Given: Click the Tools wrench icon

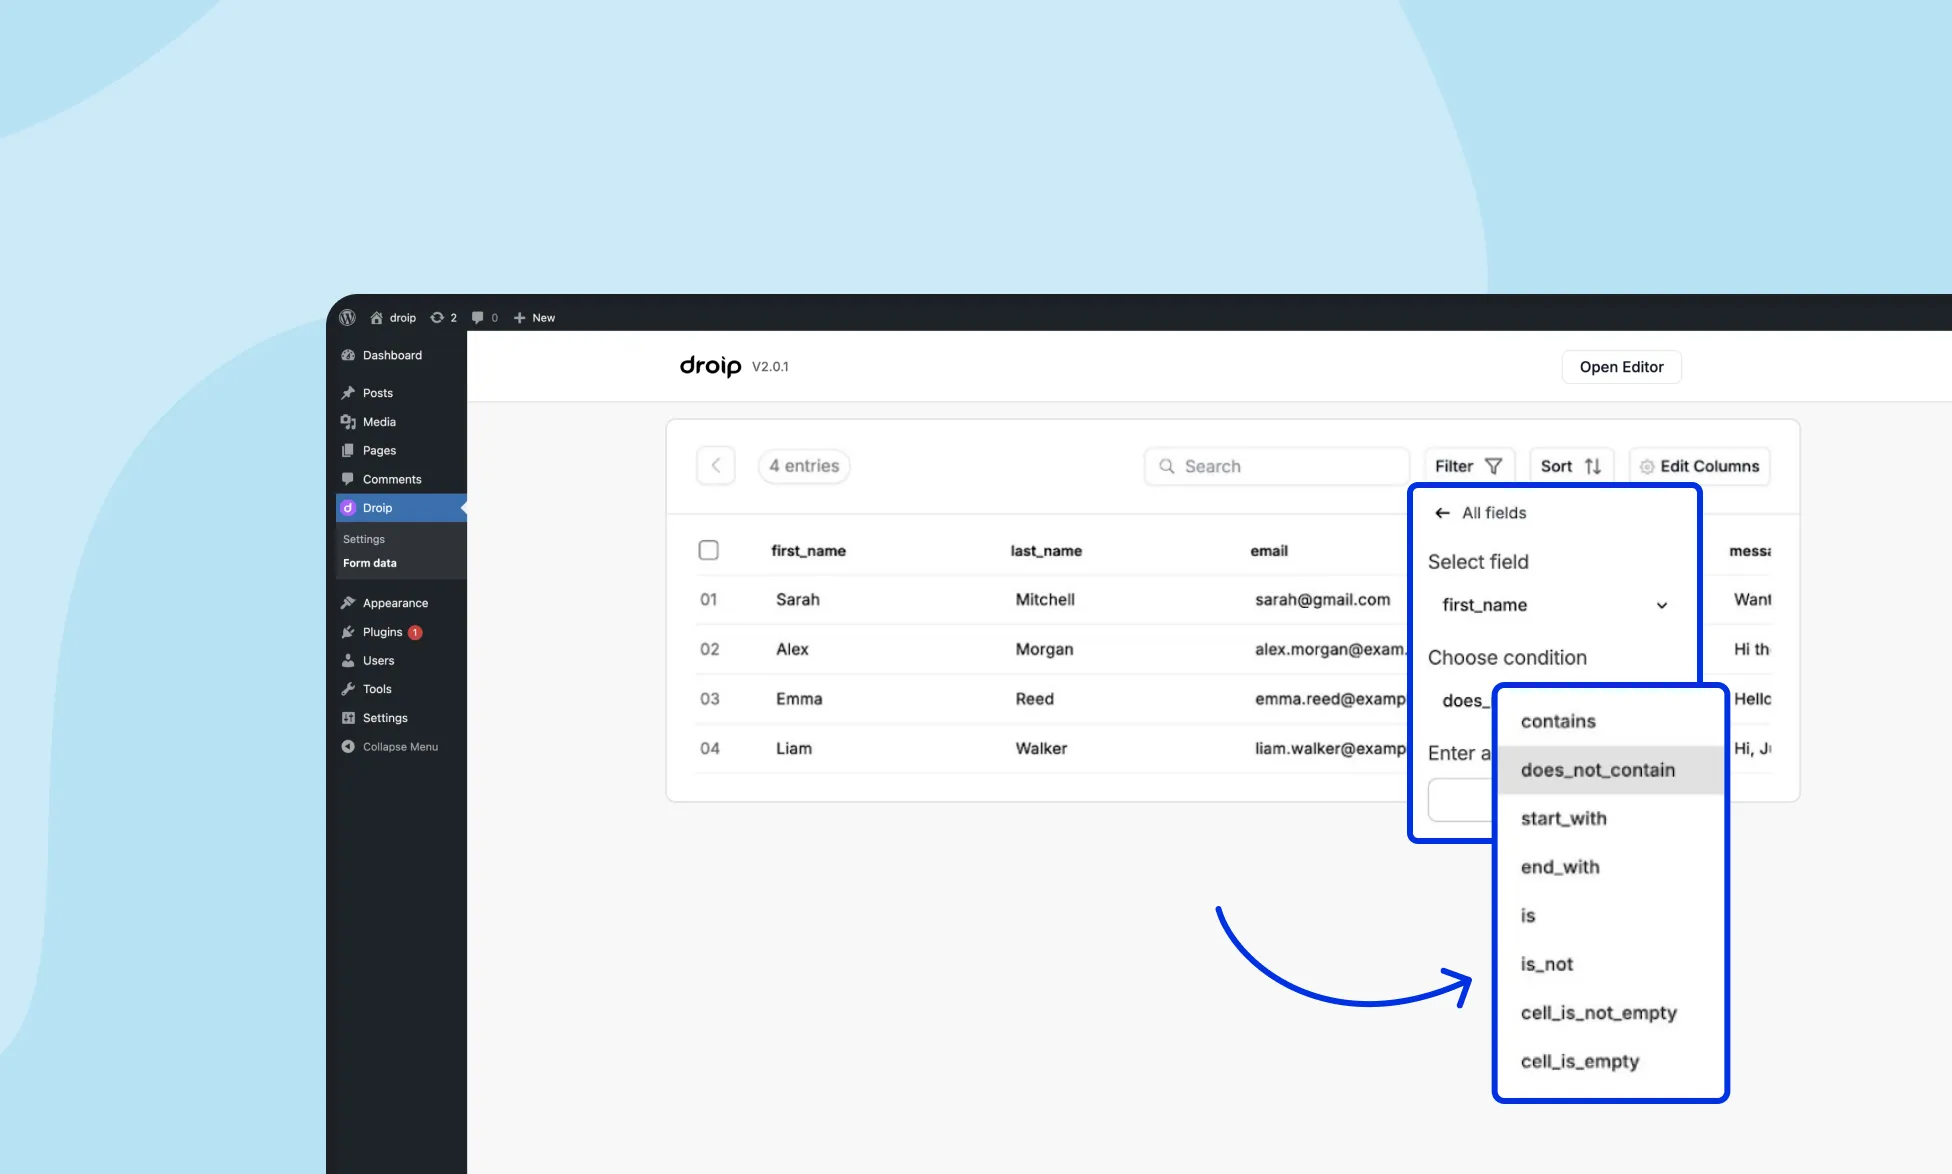Looking at the screenshot, I should pos(348,689).
